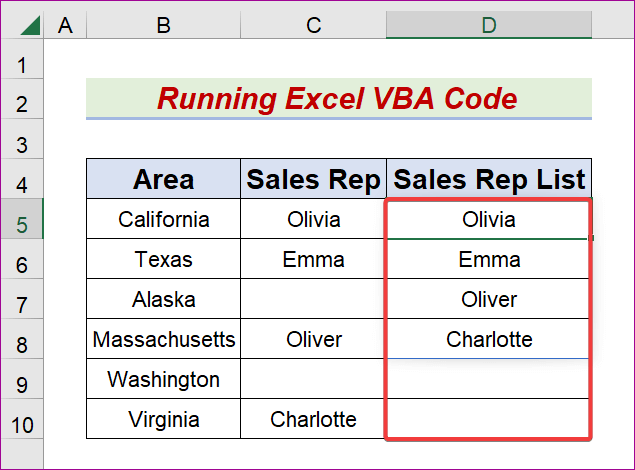Select the cell containing 'Massachusetts'

coord(163,339)
